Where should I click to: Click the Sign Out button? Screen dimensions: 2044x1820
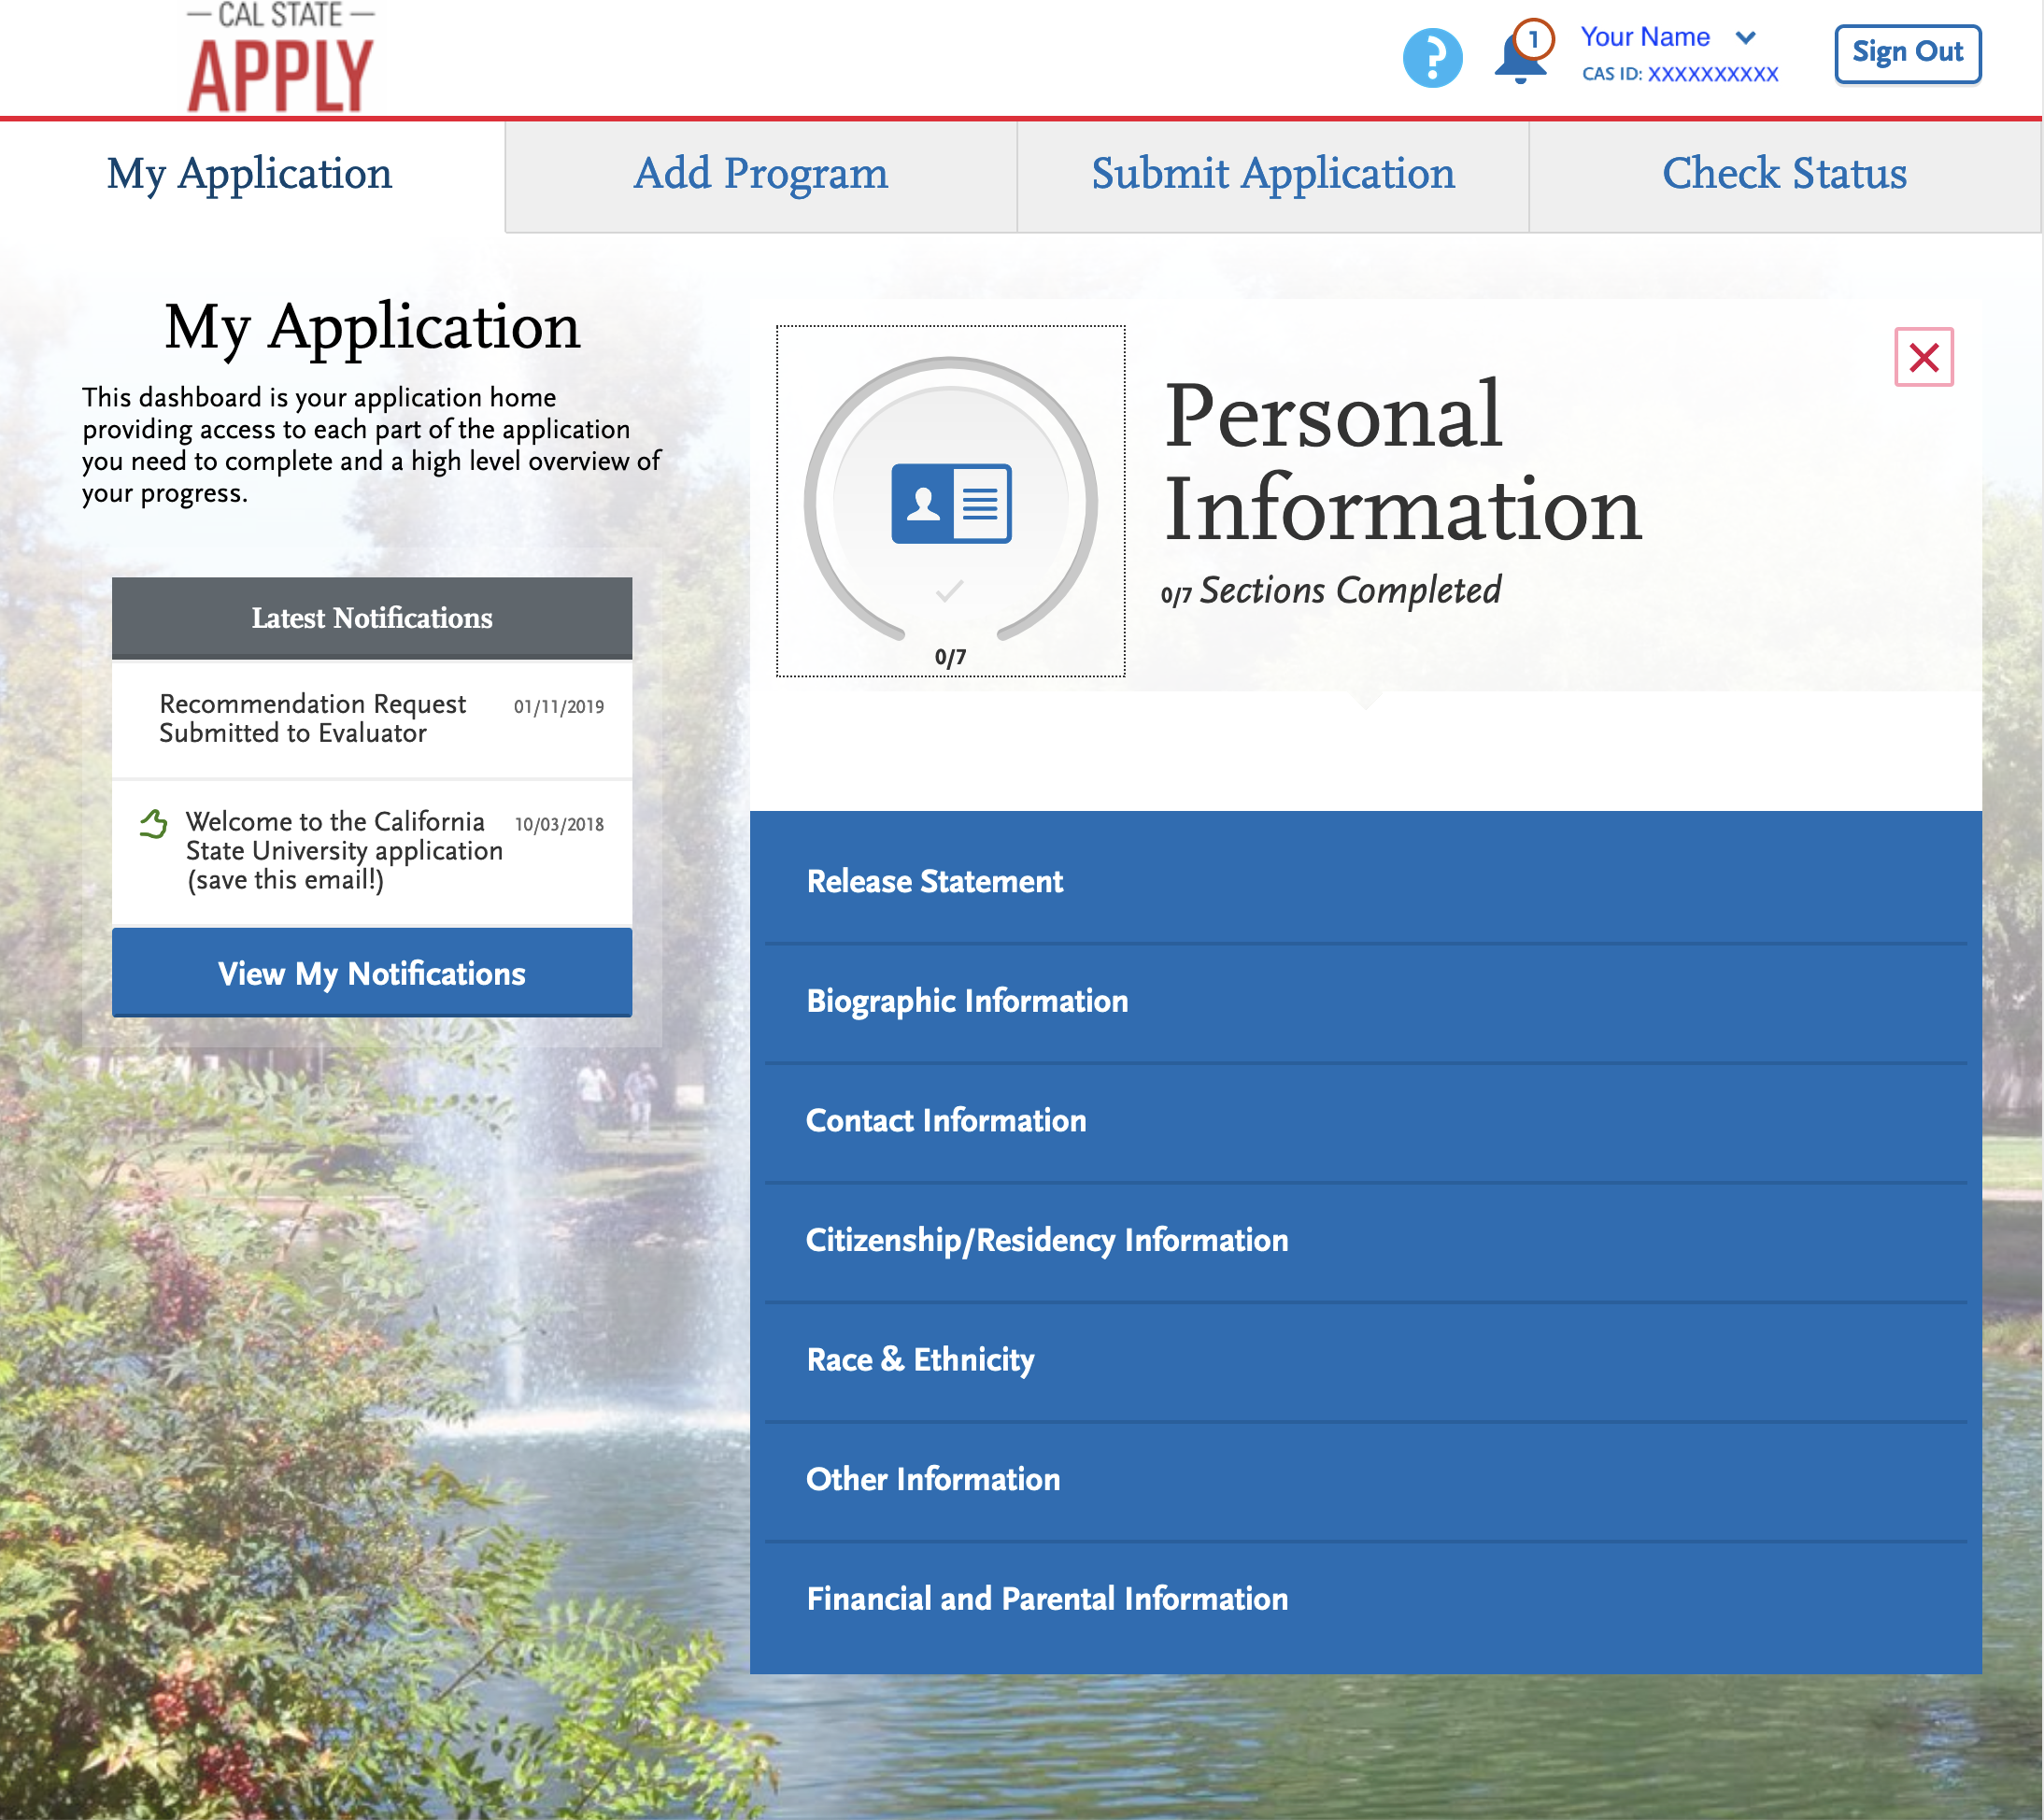coord(1906,50)
